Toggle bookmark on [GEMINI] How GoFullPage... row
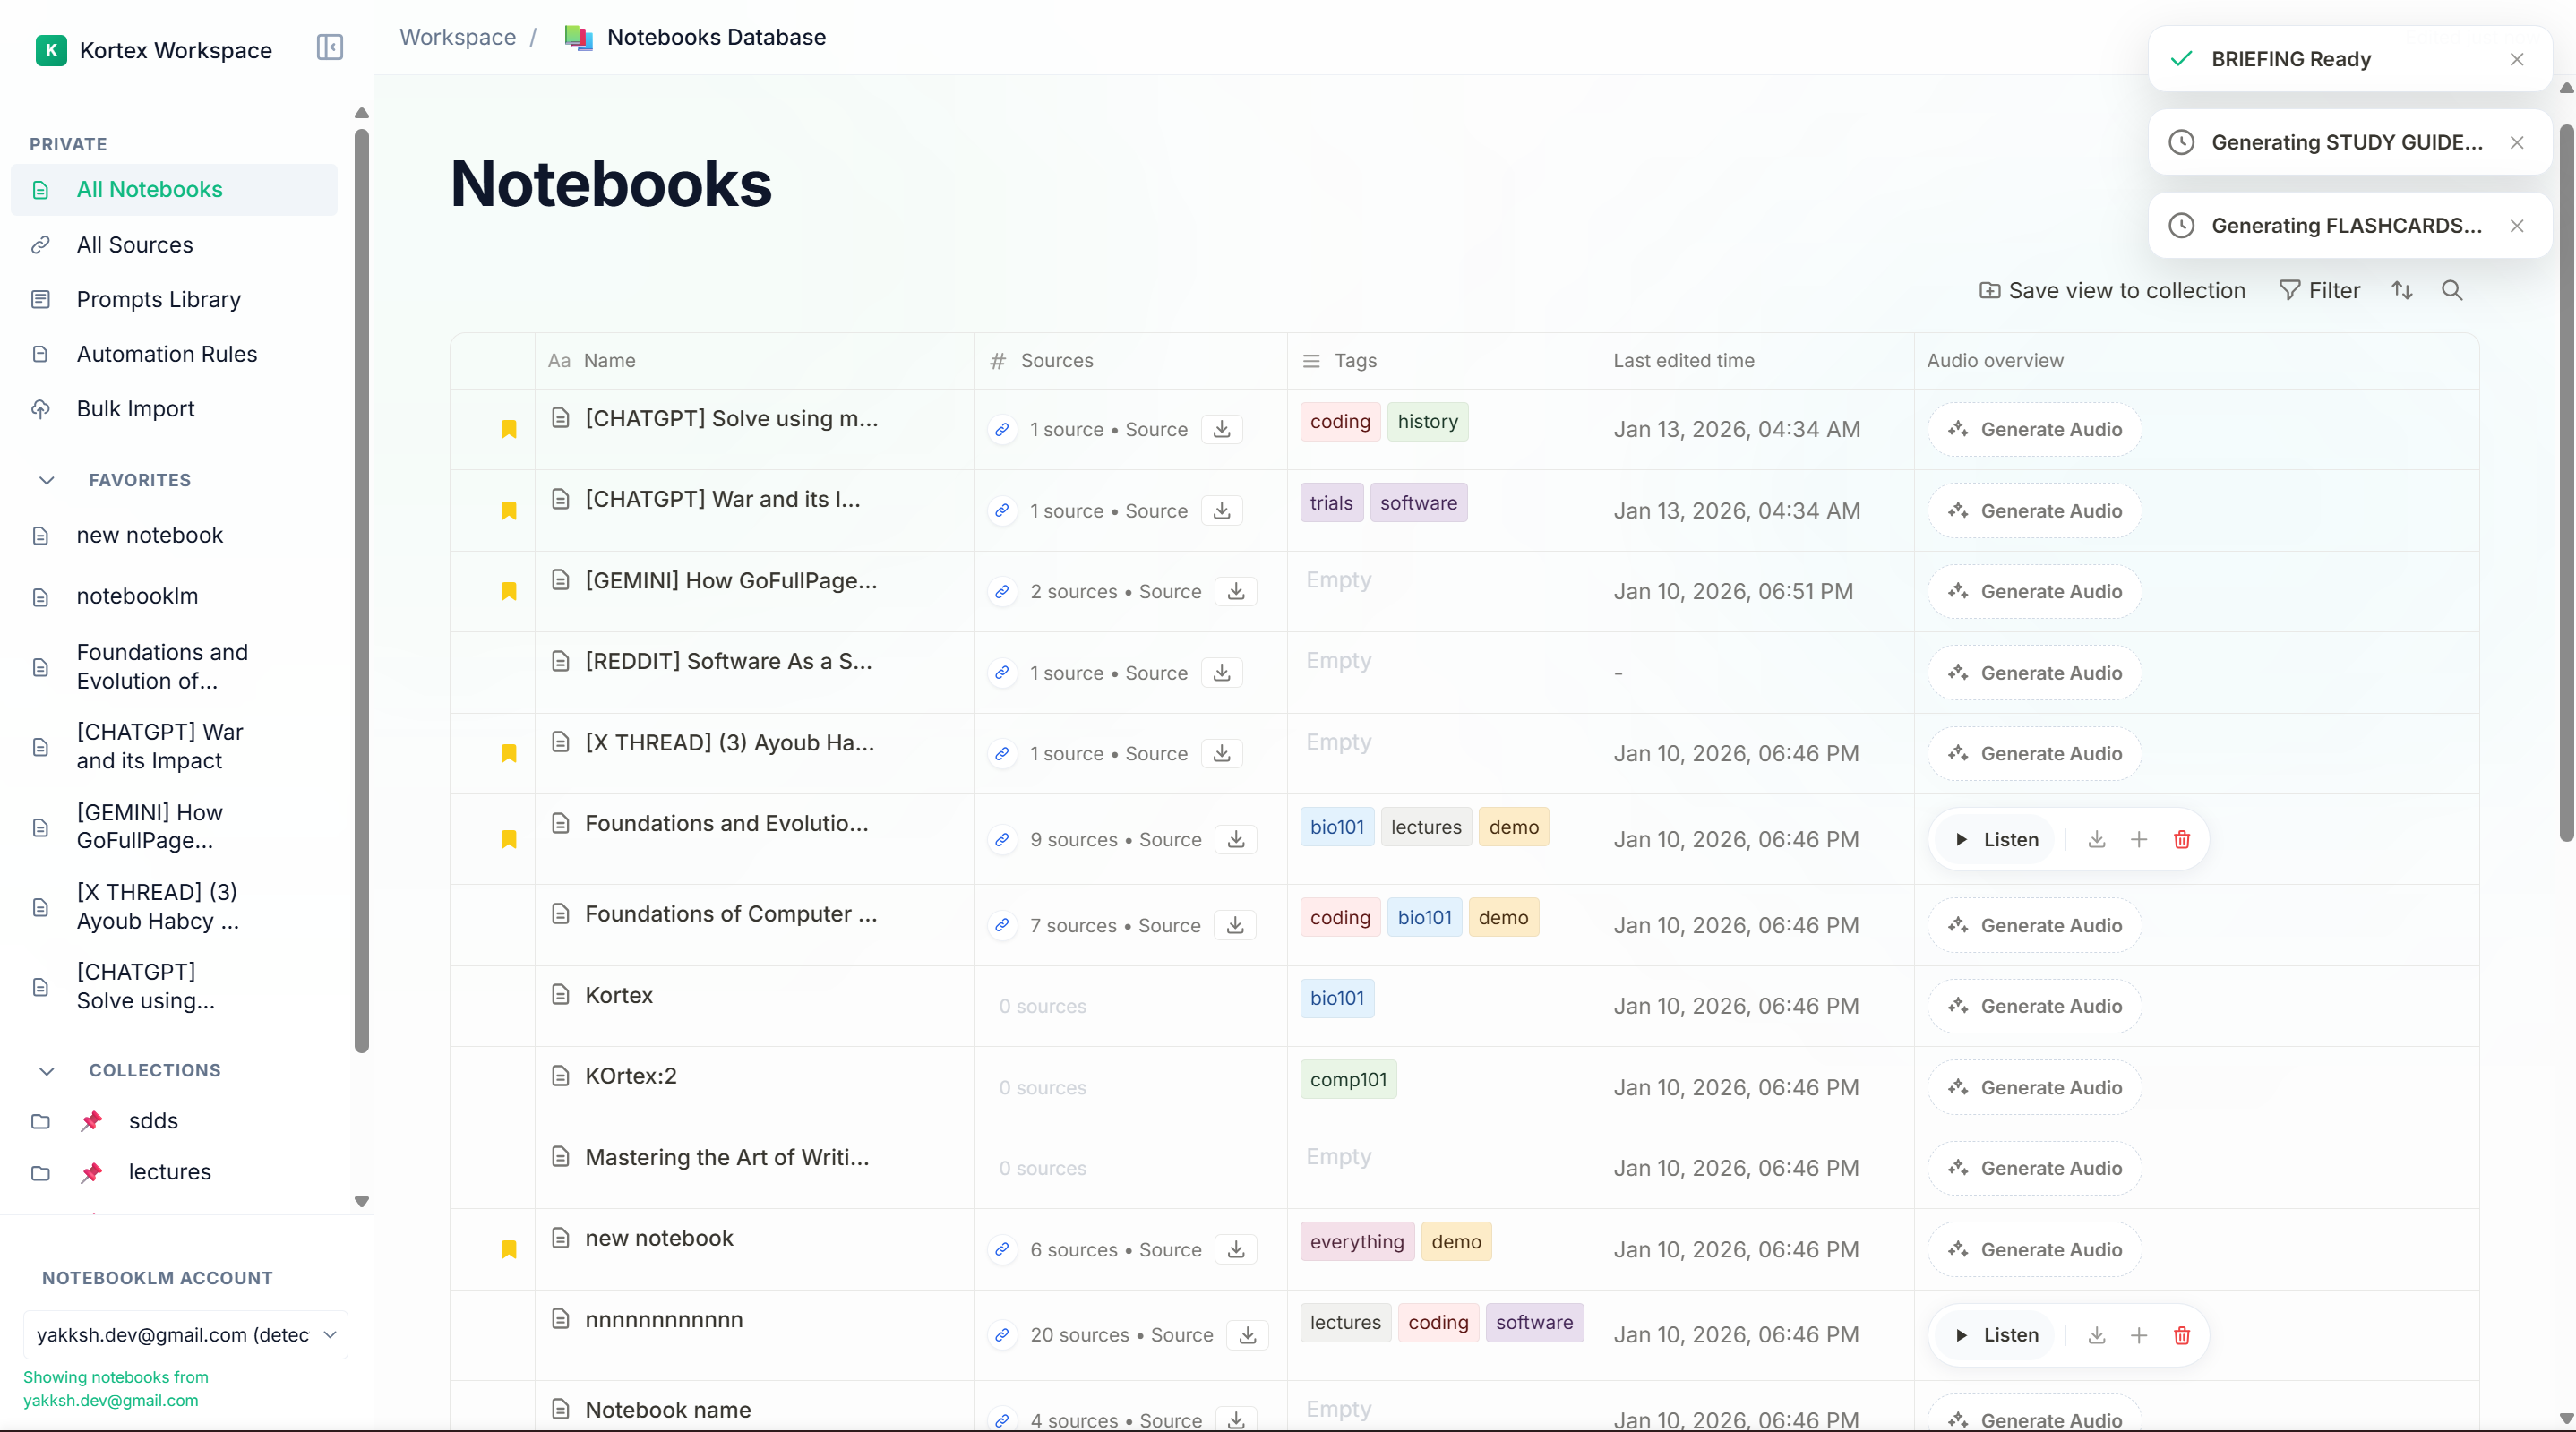This screenshot has width=2576, height=1432. pyautogui.click(x=509, y=591)
